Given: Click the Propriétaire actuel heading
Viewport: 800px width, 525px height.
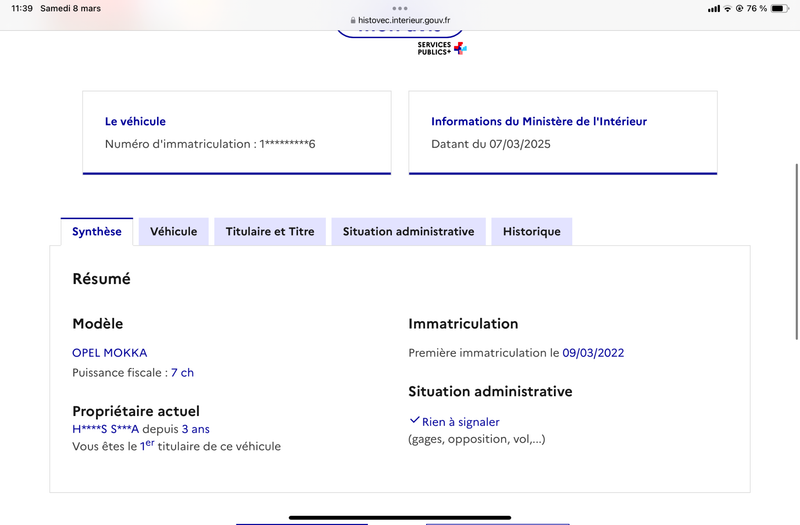Looking at the screenshot, I should [x=136, y=411].
